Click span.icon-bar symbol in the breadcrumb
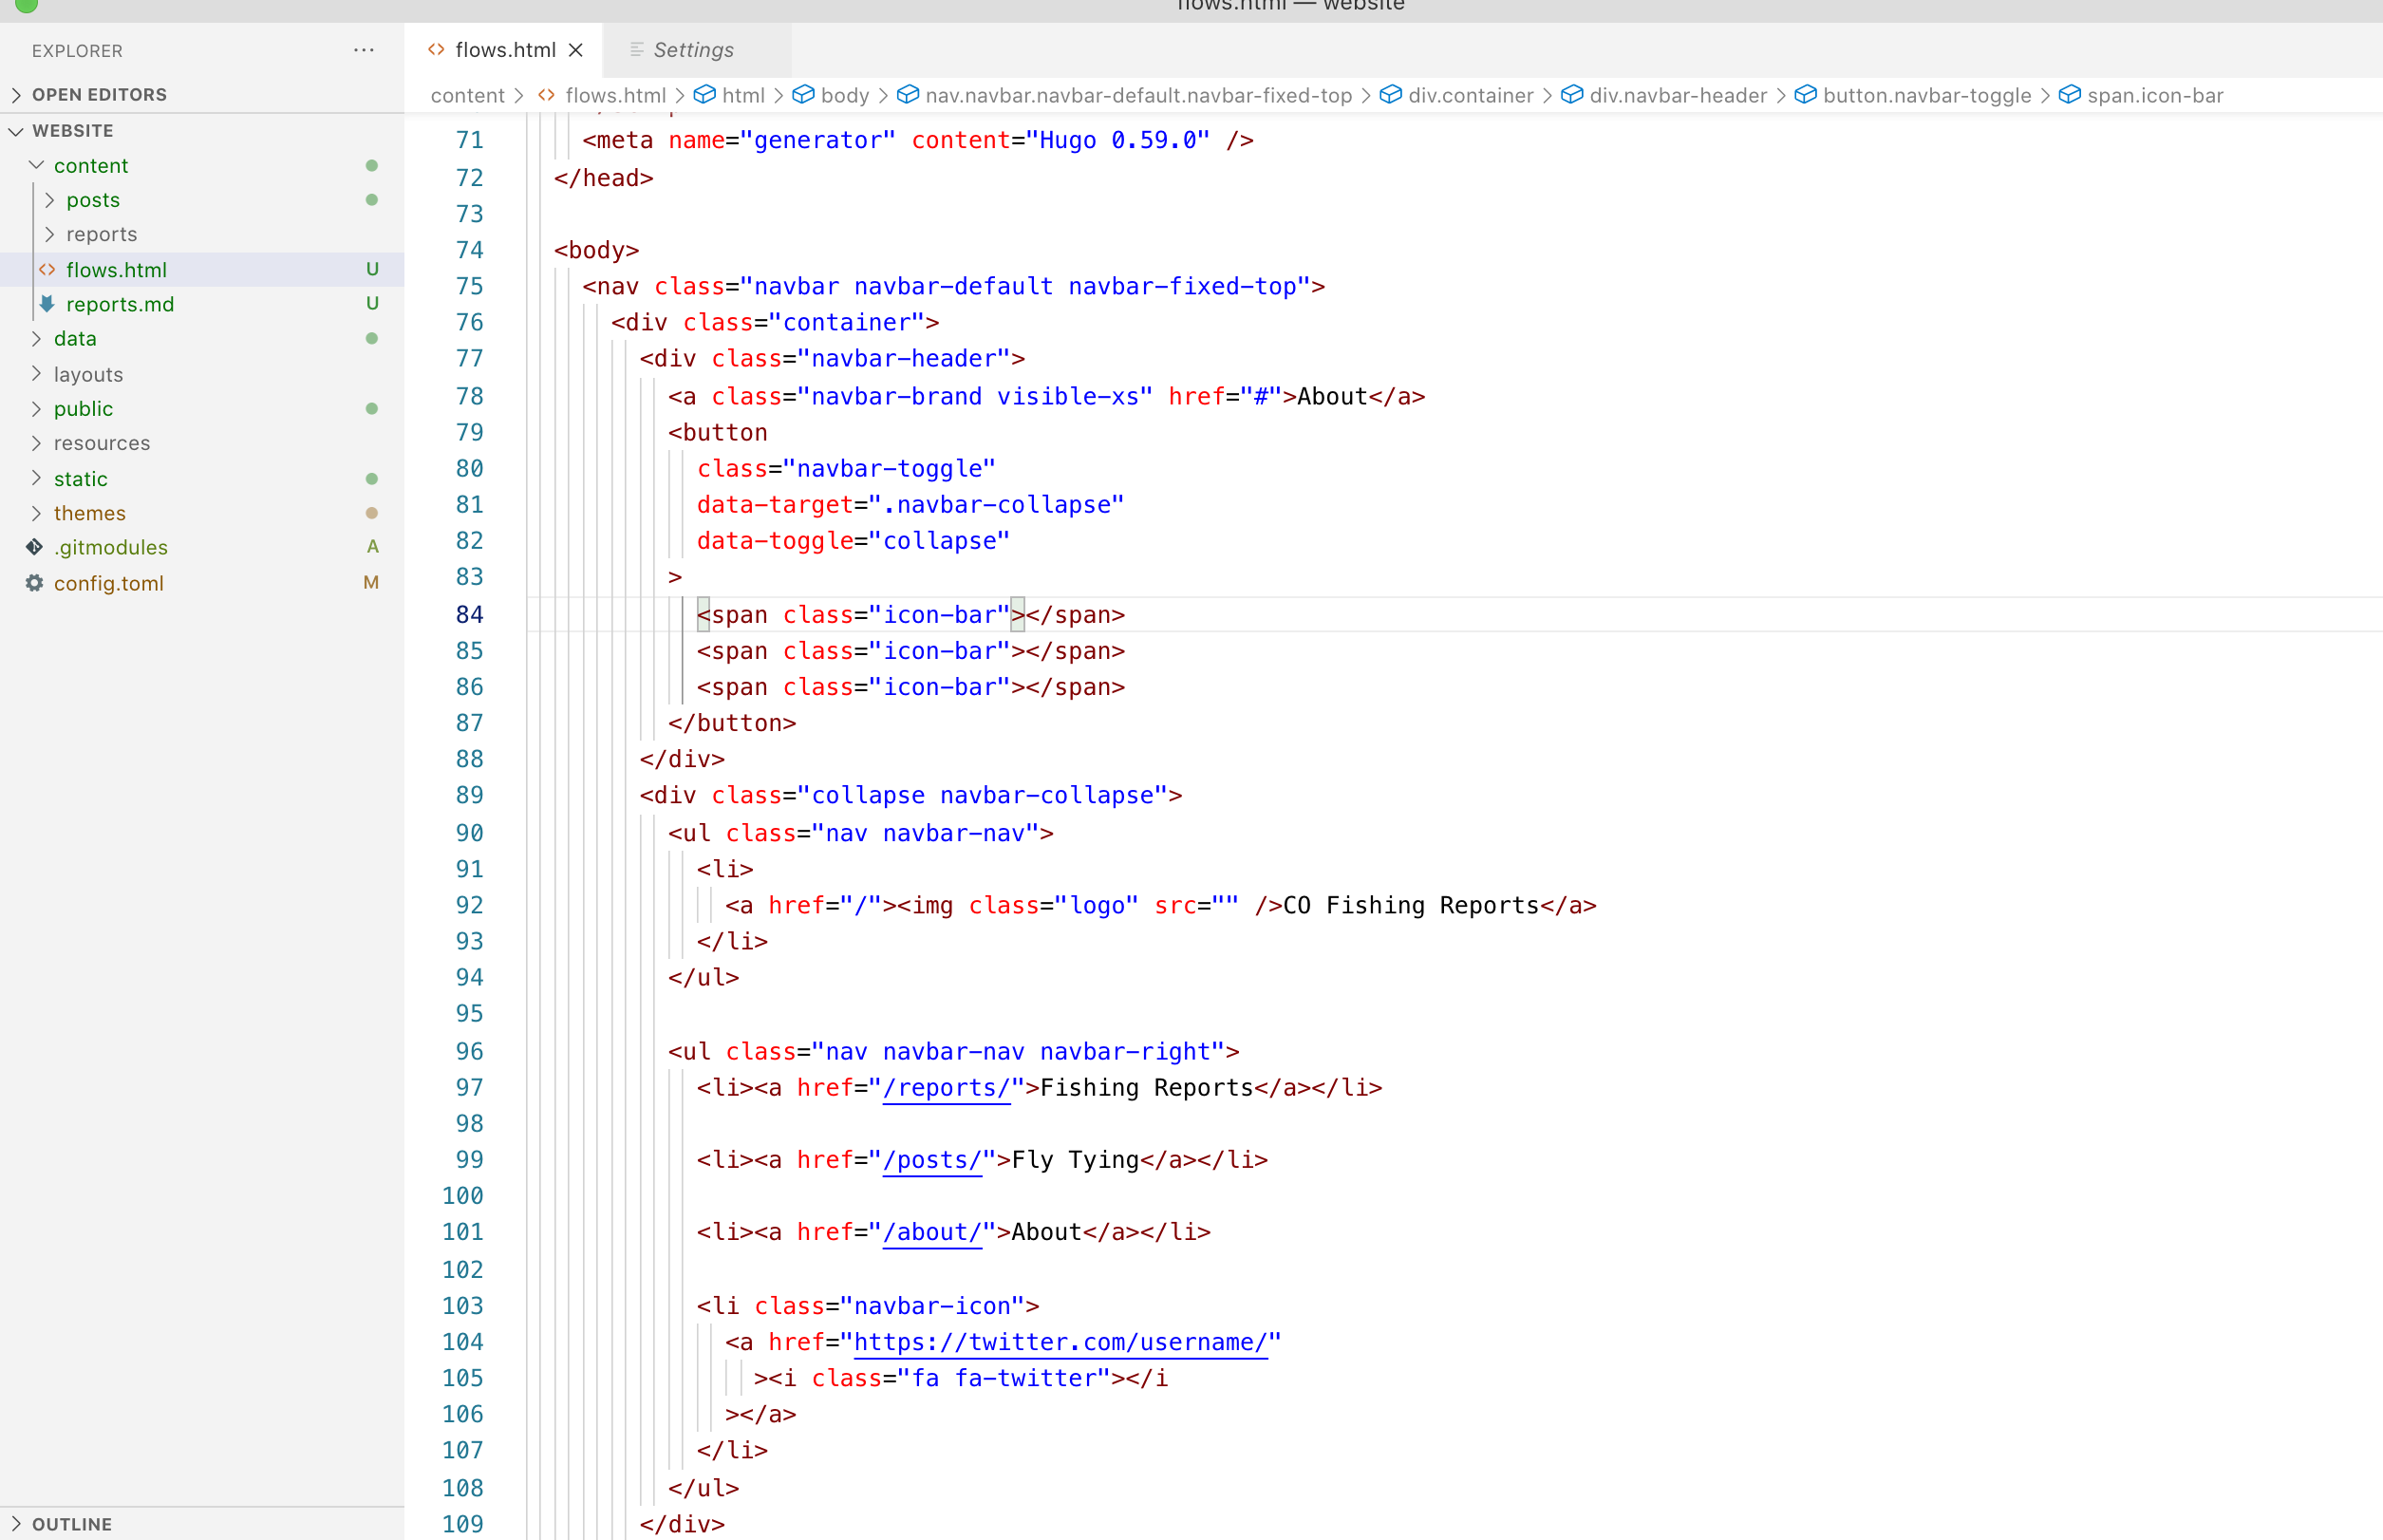Screen dimensions: 2383x1540 coord(2154,95)
